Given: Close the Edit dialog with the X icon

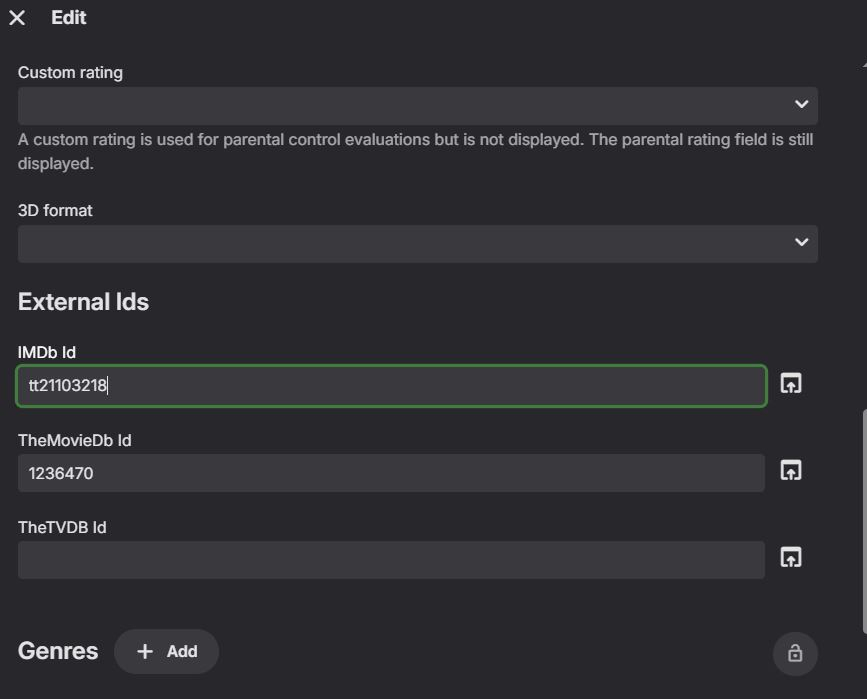Looking at the screenshot, I should [17, 18].
